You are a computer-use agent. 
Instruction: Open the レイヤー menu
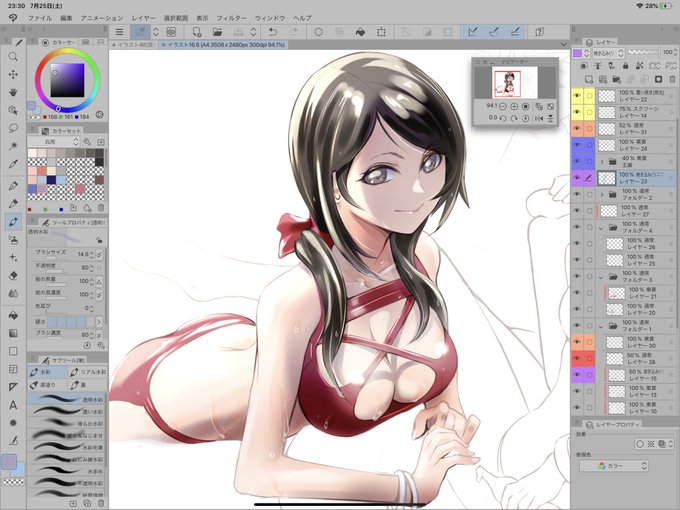(x=143, y=18)
